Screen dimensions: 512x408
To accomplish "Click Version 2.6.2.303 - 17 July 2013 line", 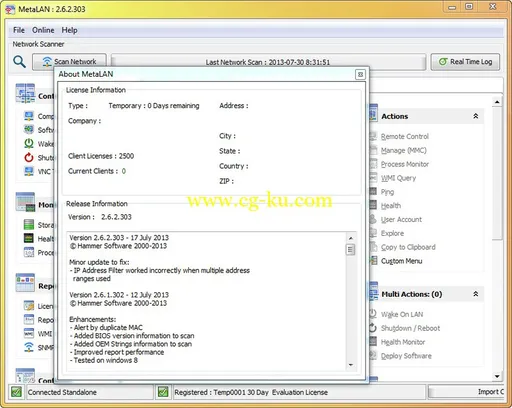I will point(119,238).
